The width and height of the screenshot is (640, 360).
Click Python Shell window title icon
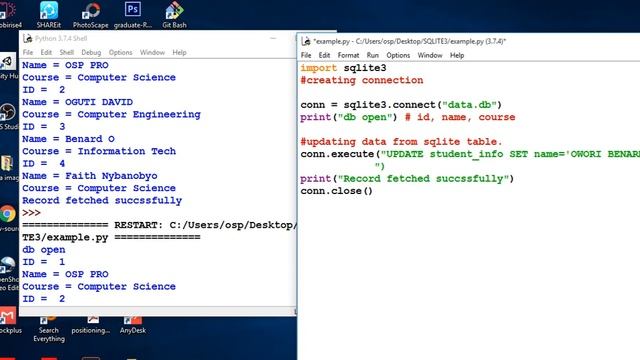27,38
